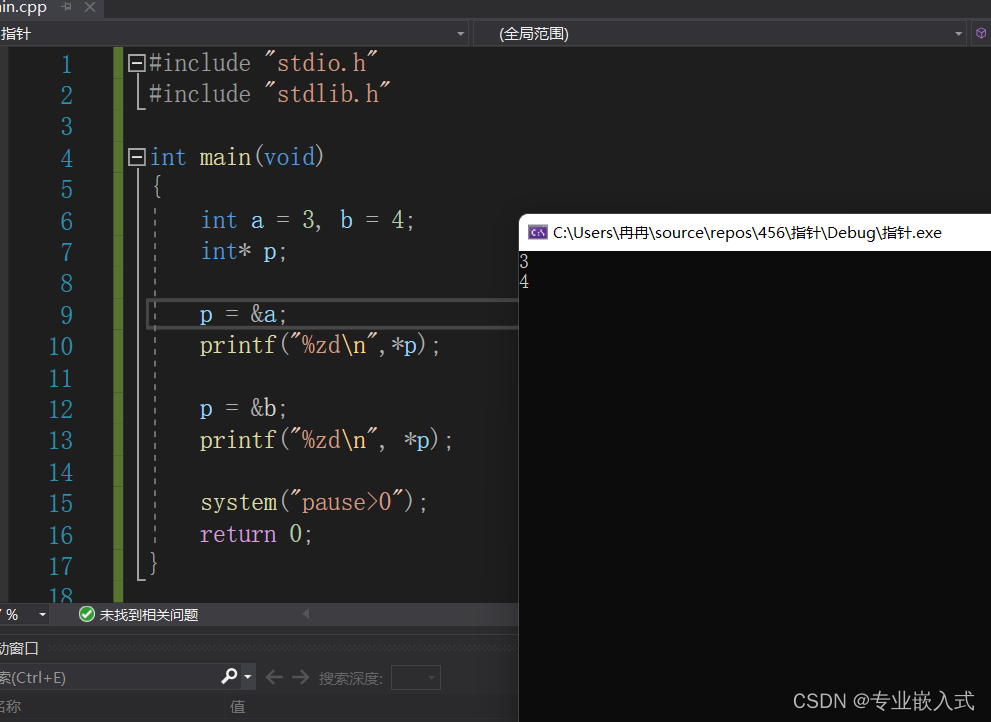
Task: Click line number 13 in the gutter
Action: pos(61,441)
